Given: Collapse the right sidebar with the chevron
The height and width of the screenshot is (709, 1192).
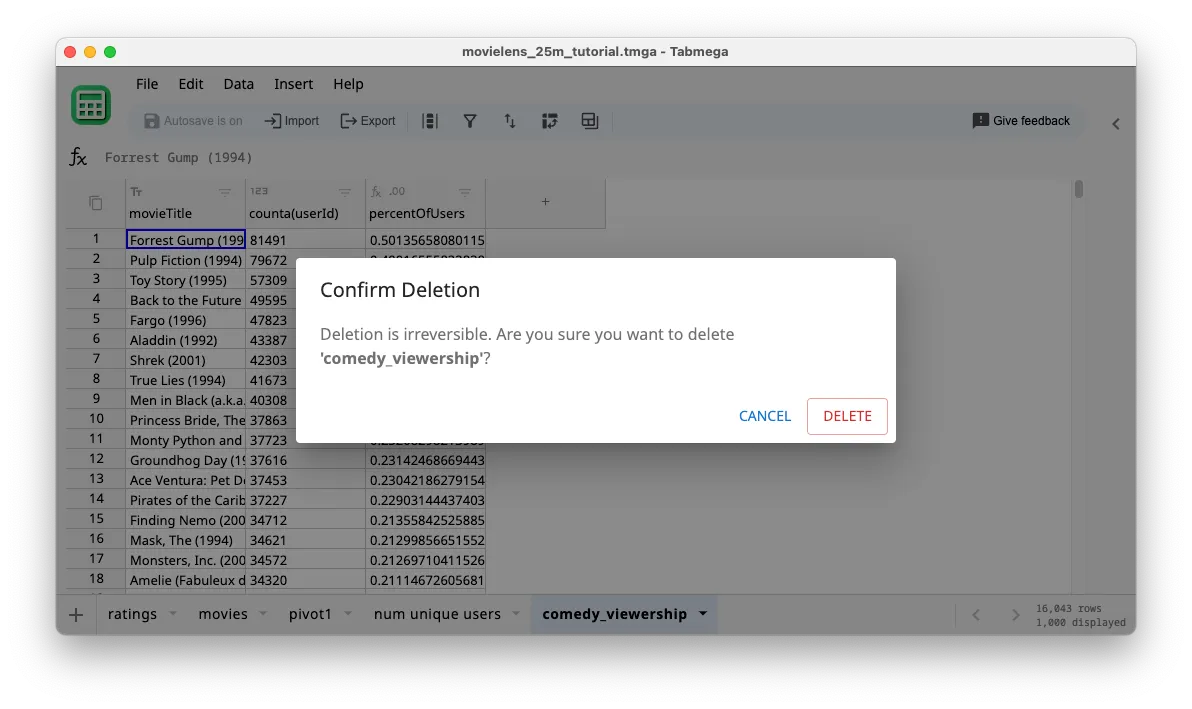Looking at the screenshot, I should (x=1116, y=124).
